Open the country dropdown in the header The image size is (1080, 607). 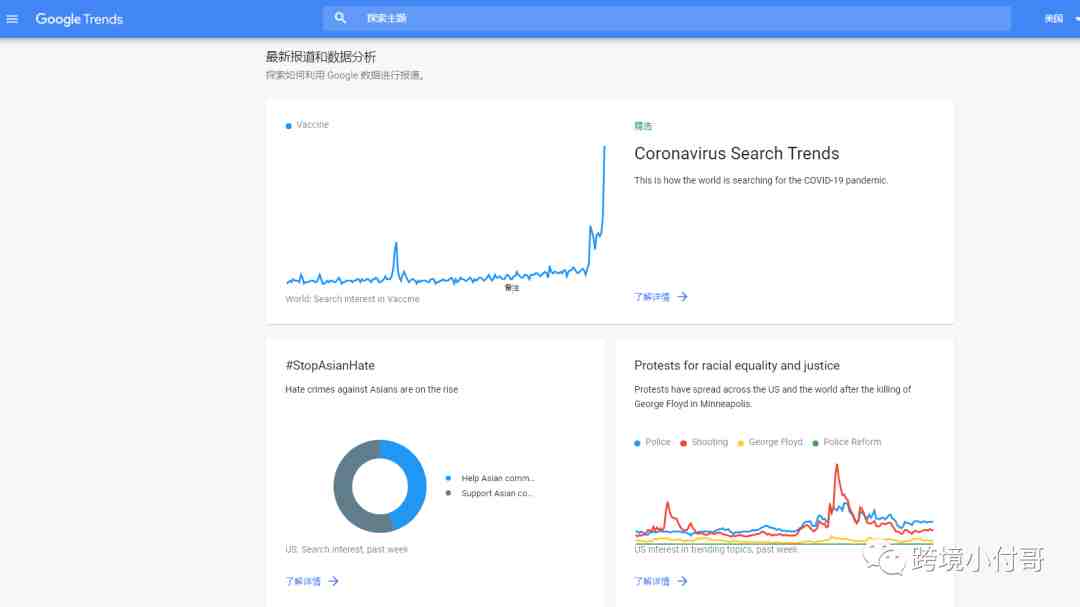tap(1054, 19)
